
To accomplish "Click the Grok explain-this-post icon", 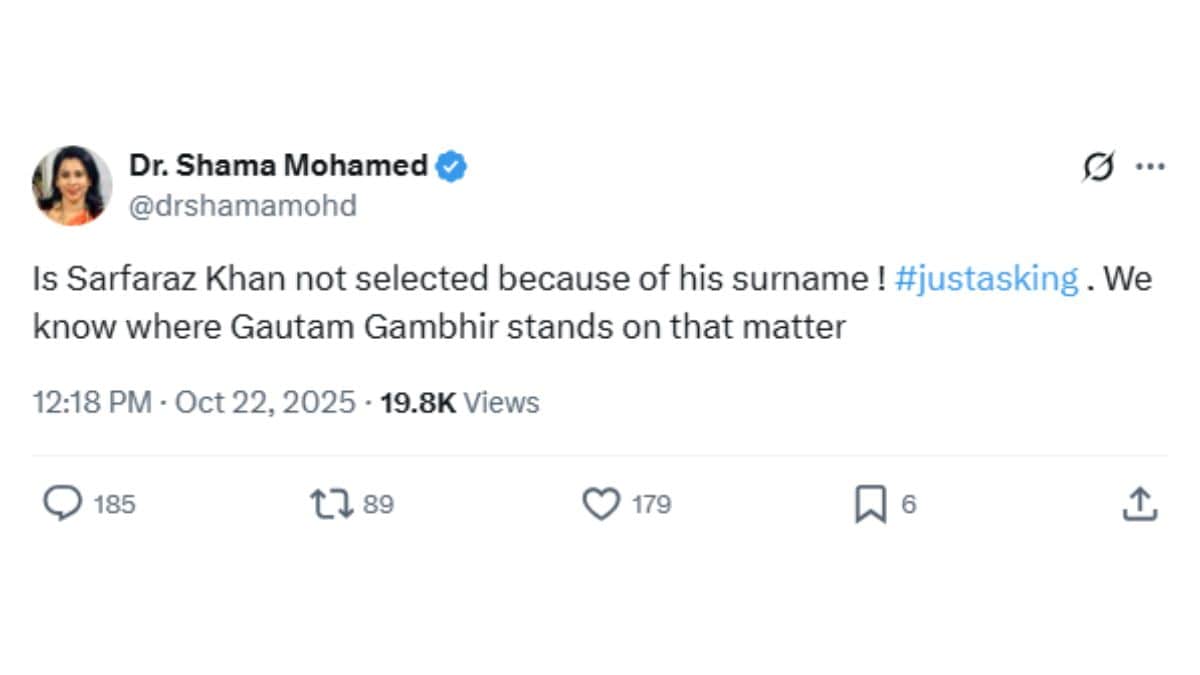I will point(1097,168).
